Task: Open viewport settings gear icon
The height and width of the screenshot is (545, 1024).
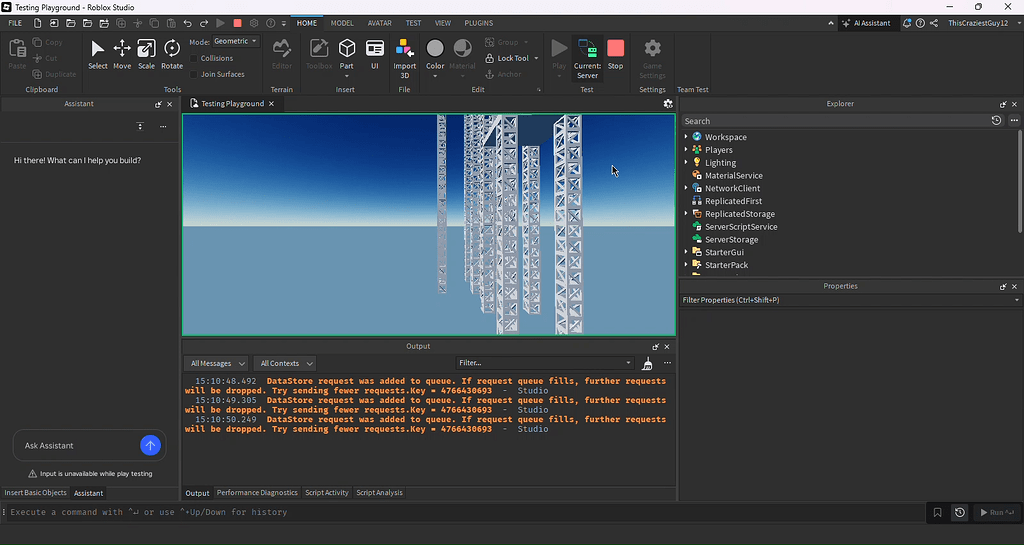Action: coord(668,104)
